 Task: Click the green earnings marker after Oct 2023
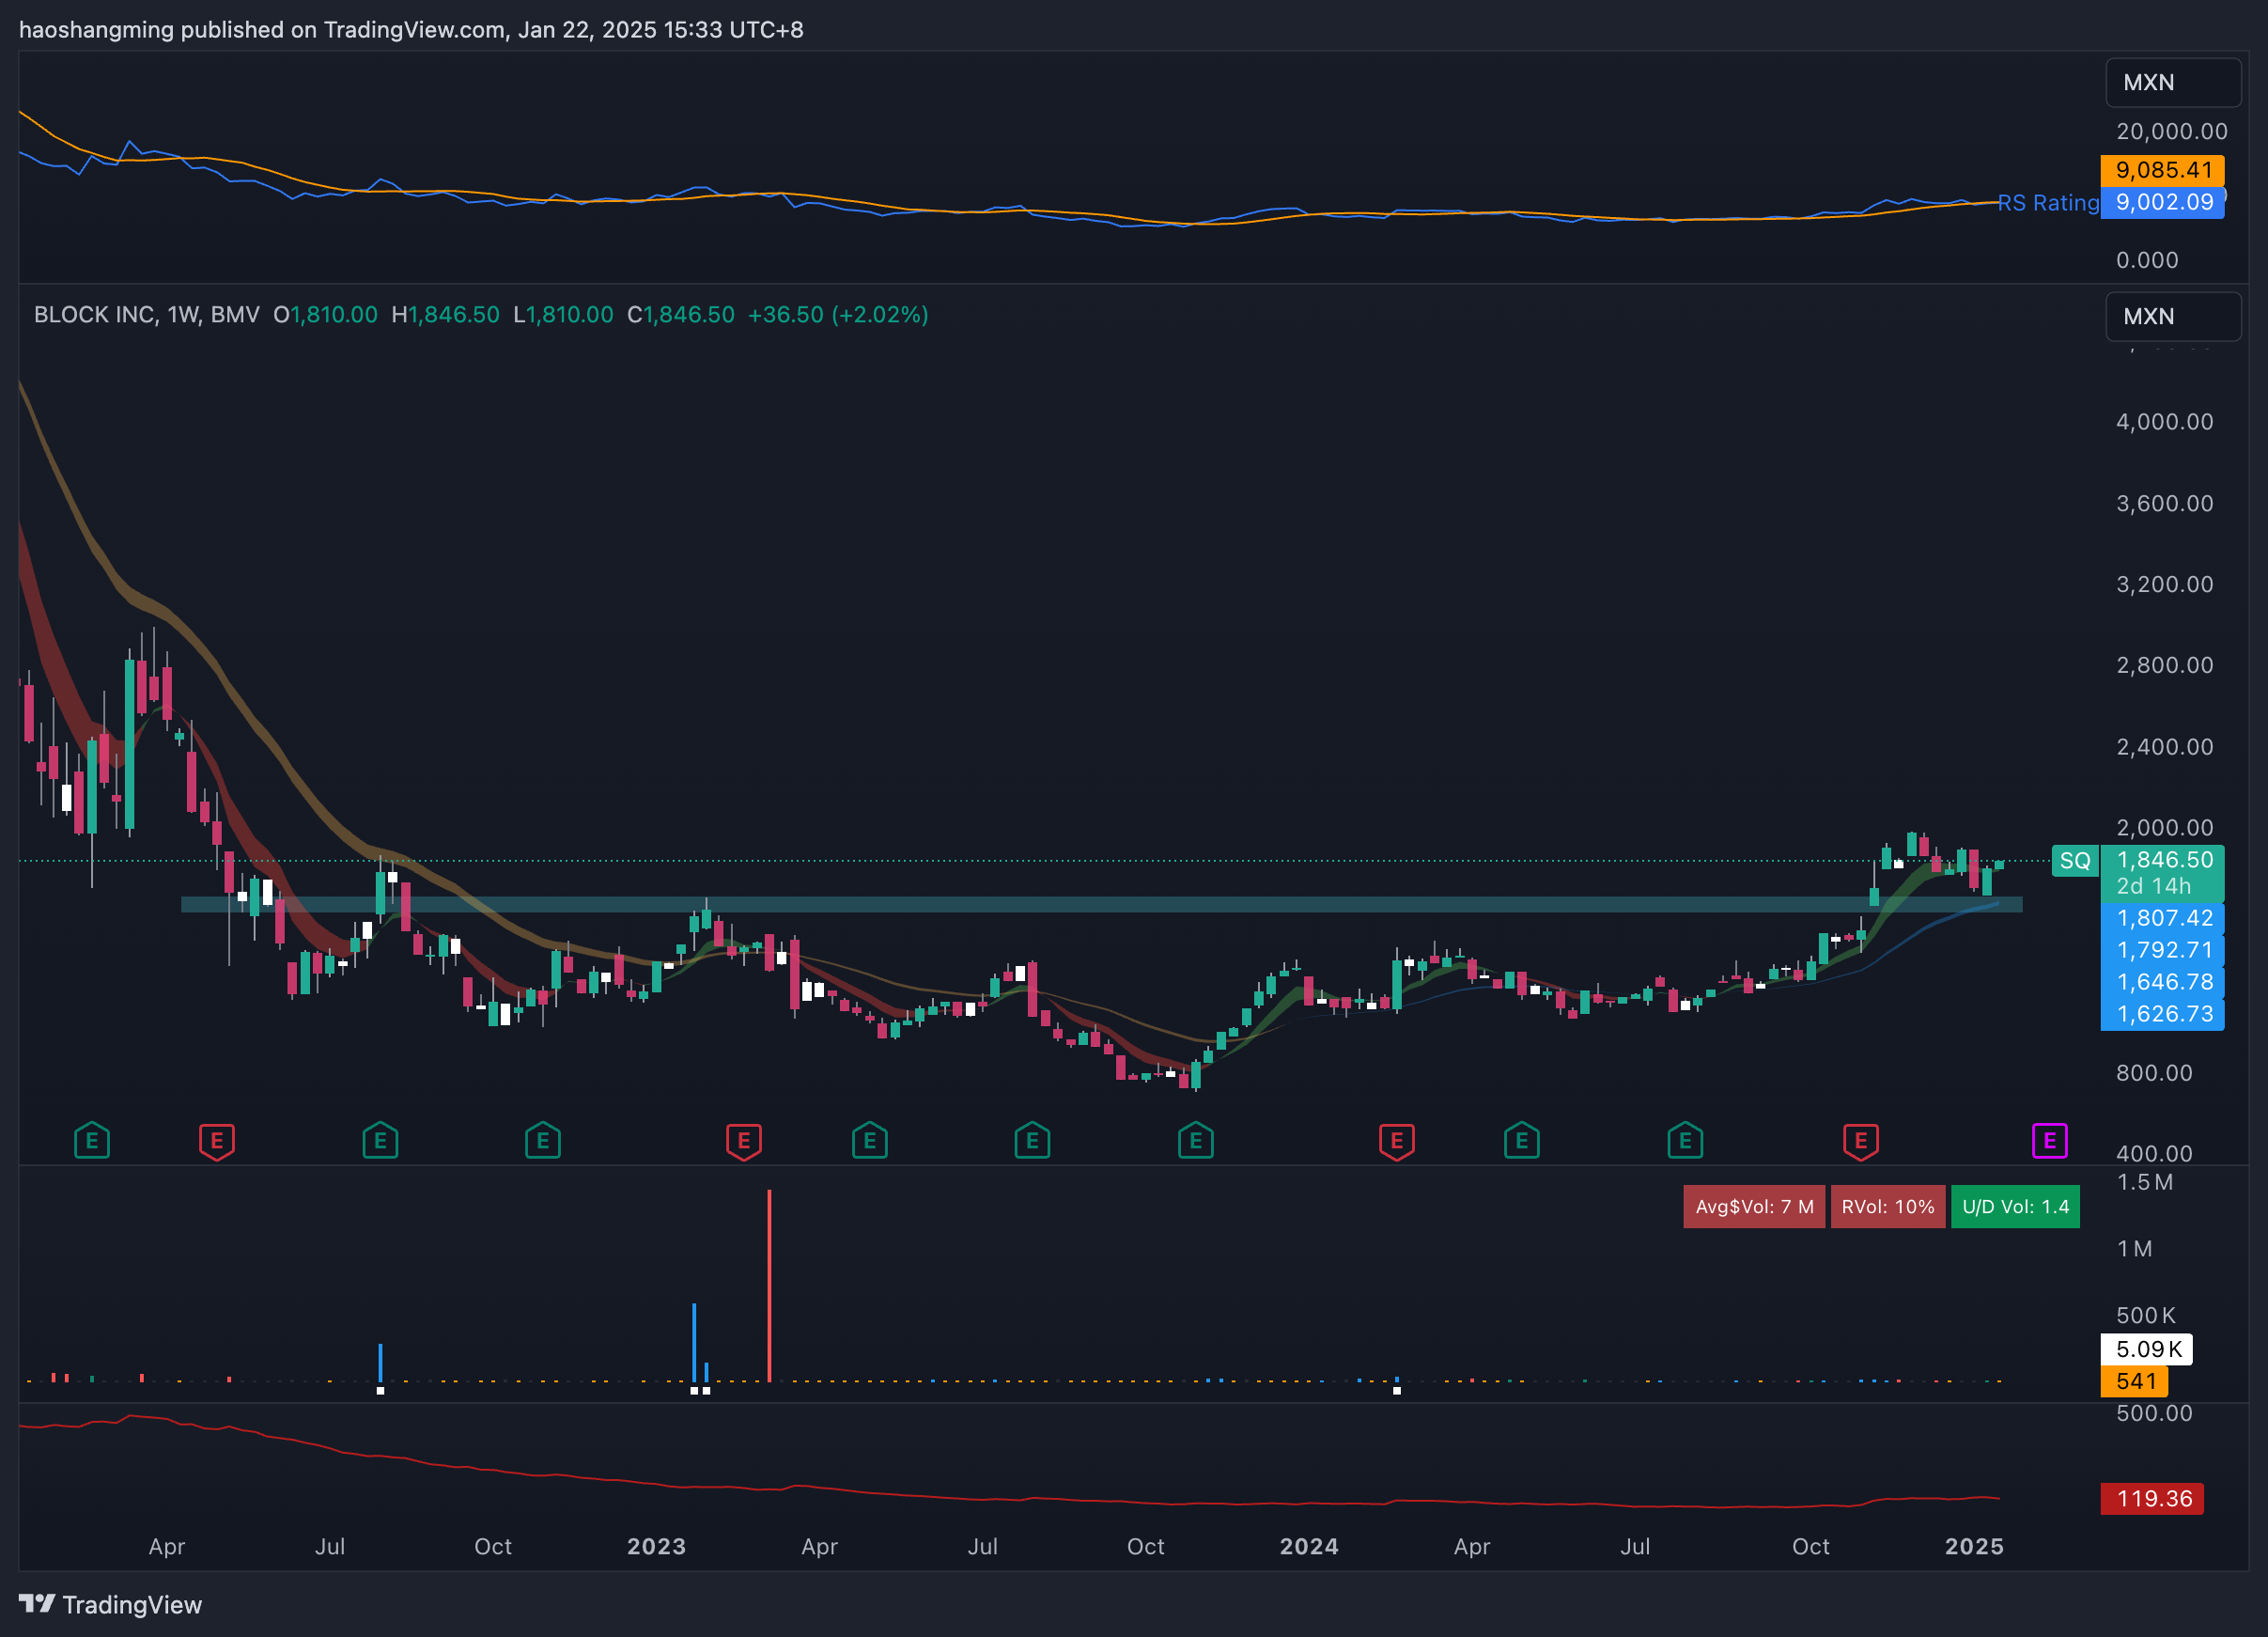coord(1195,1140)
